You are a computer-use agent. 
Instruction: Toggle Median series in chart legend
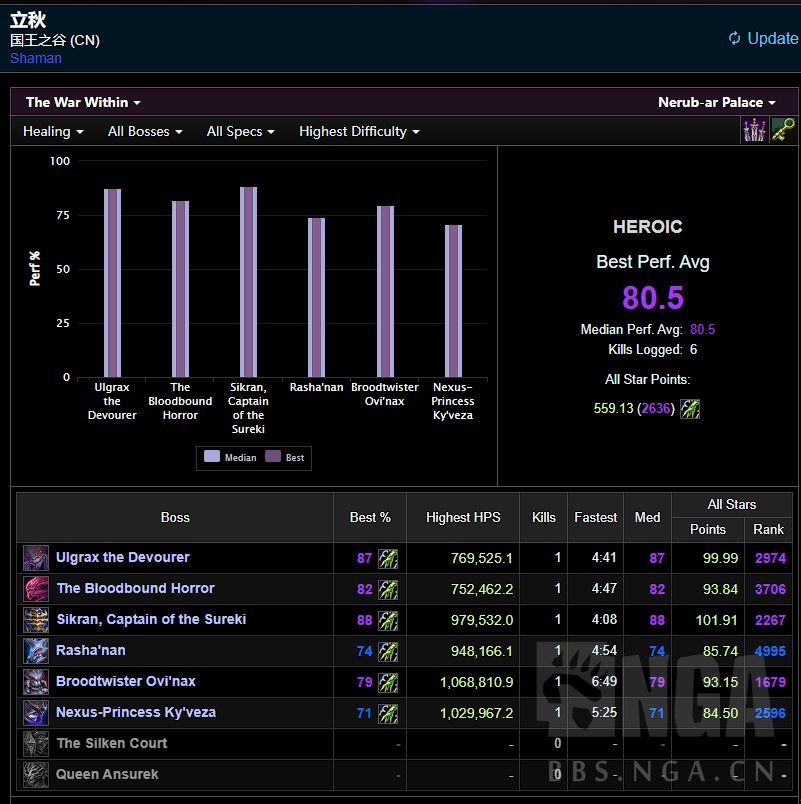230,457
